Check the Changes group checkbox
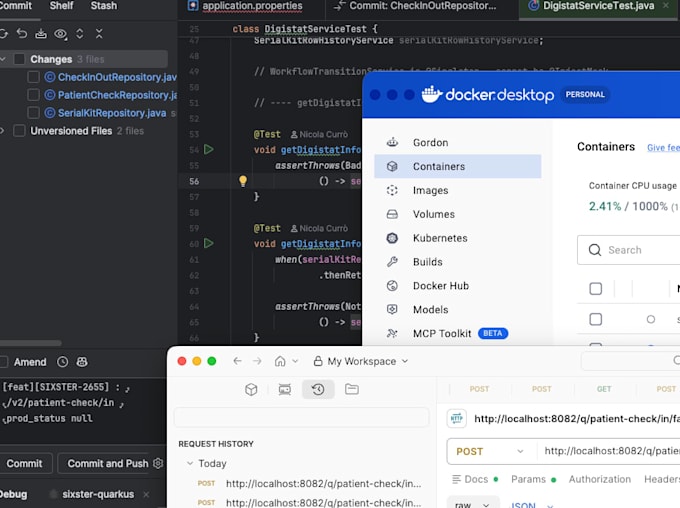The width and height of the screenshot is (680, 508). coord(20,59)
